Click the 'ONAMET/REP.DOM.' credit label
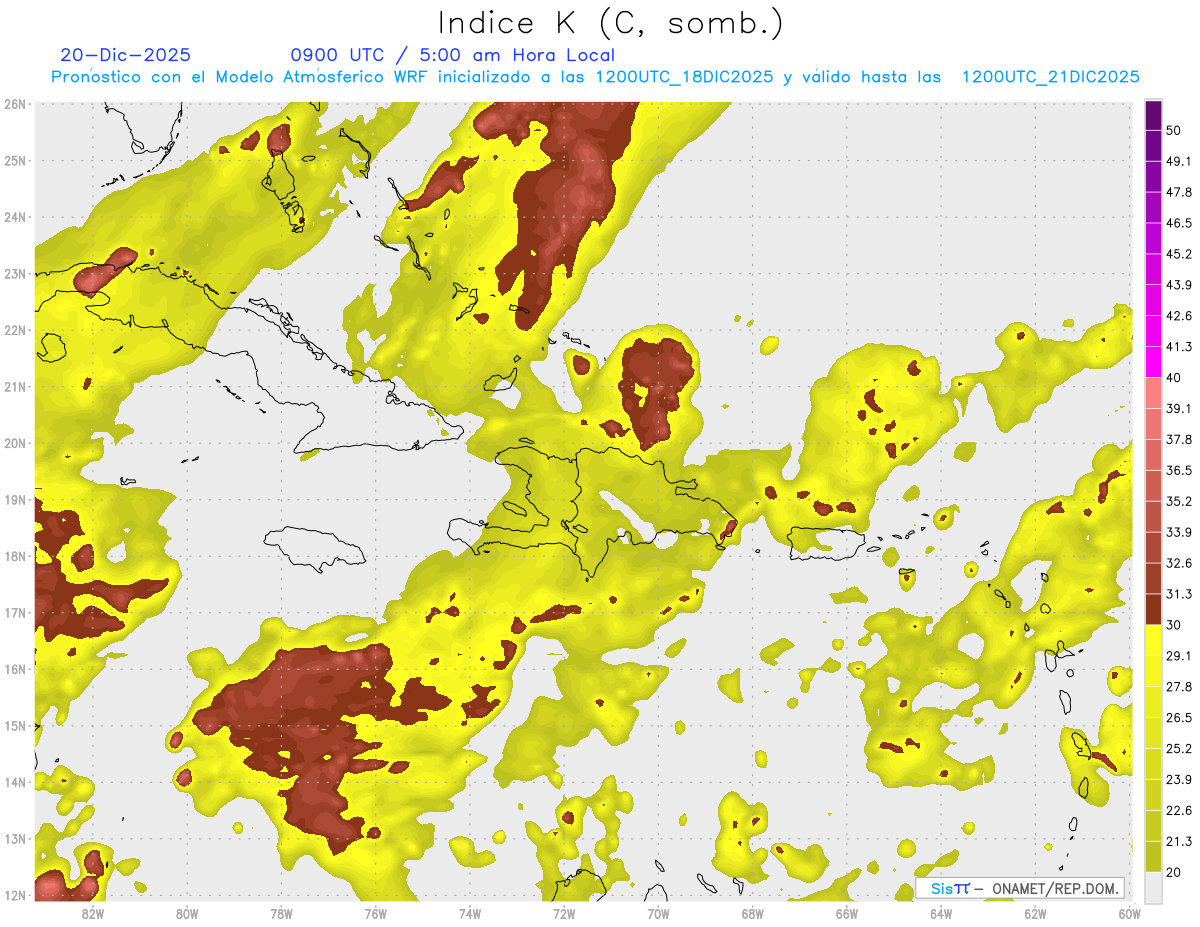 [x=1054, y=888]
